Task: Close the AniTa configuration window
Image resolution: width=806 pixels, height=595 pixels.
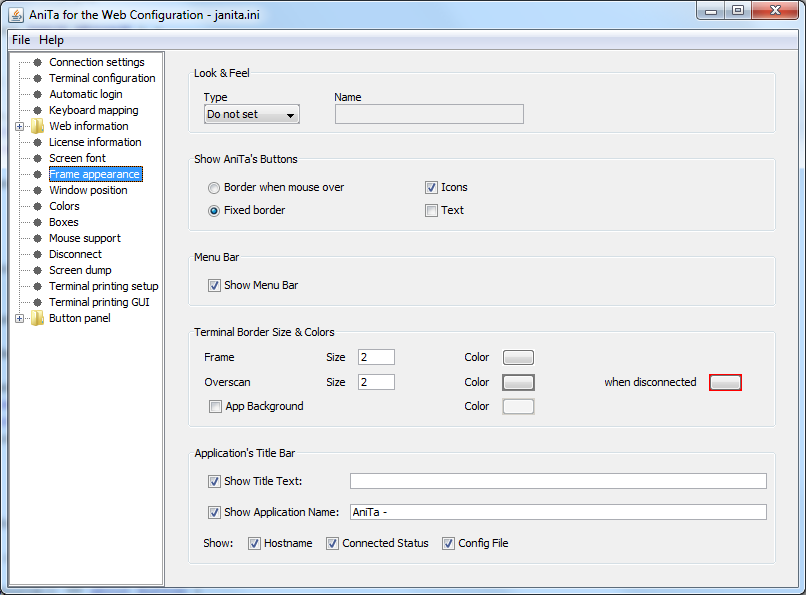Action: tap(775, 11)
